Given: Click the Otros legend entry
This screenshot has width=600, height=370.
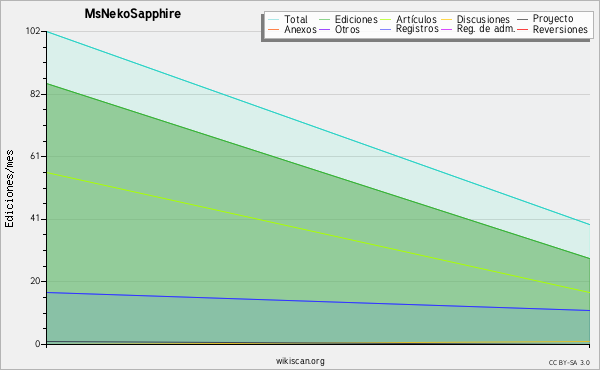Looking at the screenshot, I should click(339, 29).
